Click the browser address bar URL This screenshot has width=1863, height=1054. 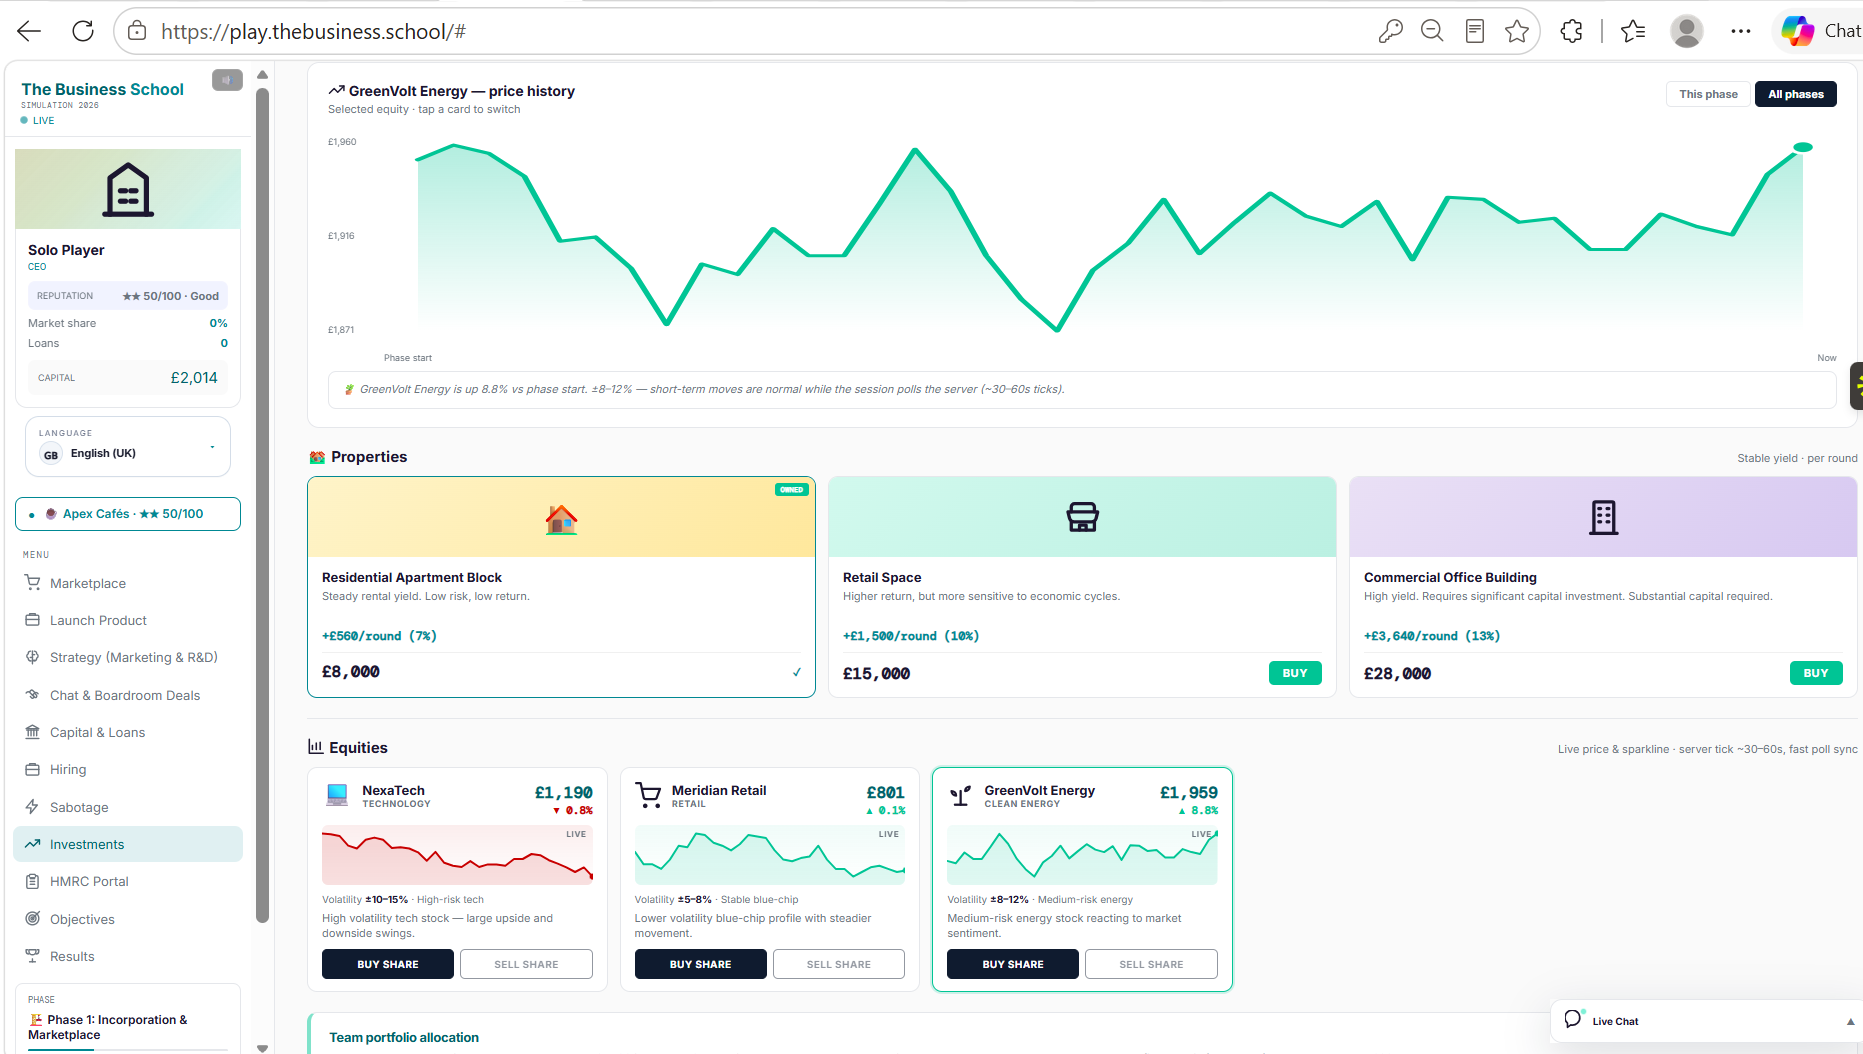pyautogui.click(x=314, y=31)
